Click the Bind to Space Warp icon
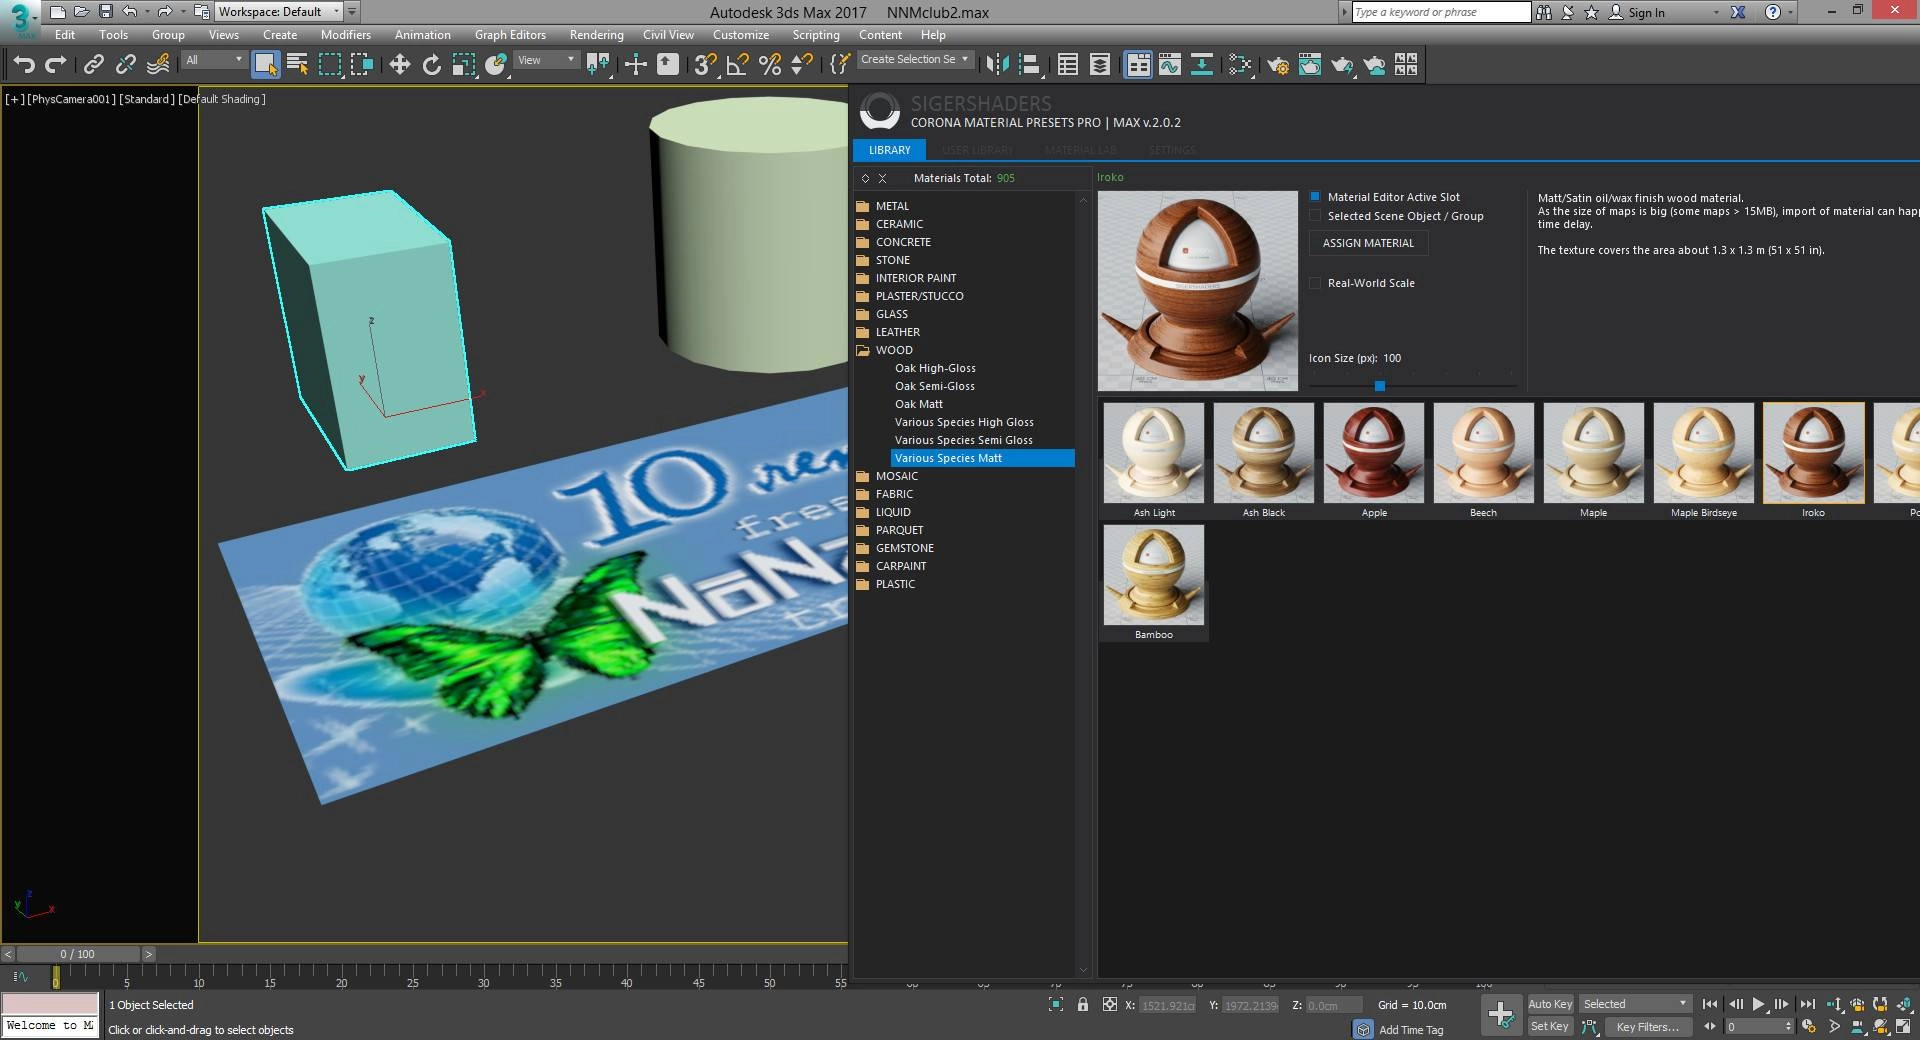Viewport: 1920px width, 1040px height. (158, 65)
